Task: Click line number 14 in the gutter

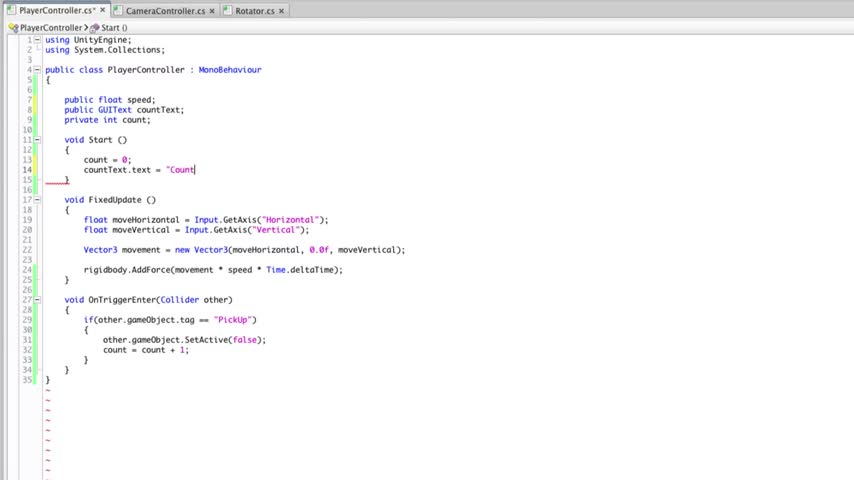Action: click(x=27, y=170)
